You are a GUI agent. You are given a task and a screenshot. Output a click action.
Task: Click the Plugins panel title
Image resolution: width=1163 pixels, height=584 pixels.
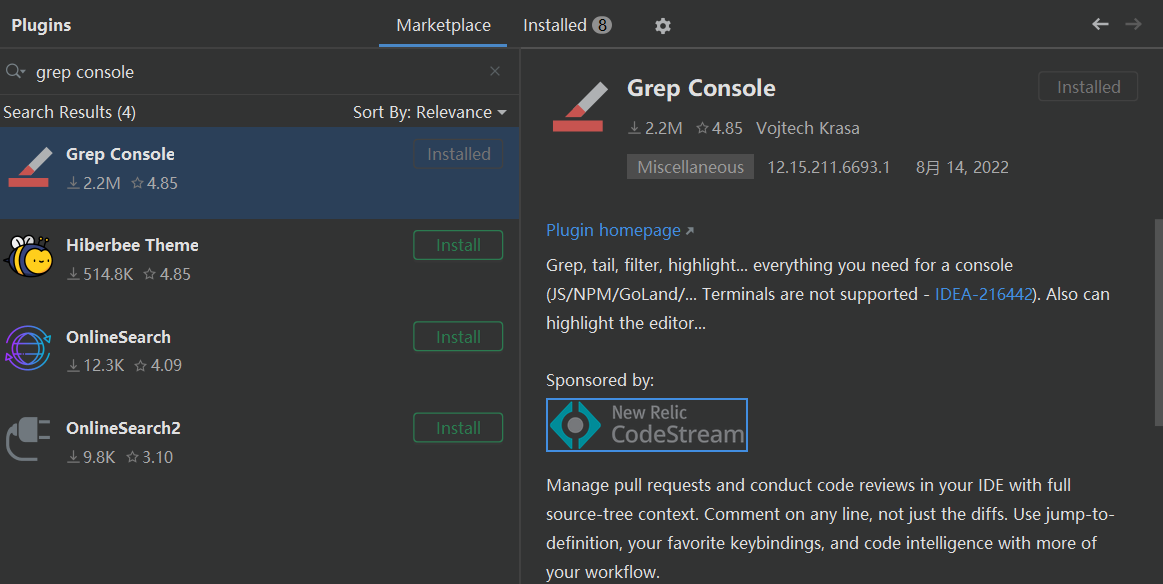(42, 25)
